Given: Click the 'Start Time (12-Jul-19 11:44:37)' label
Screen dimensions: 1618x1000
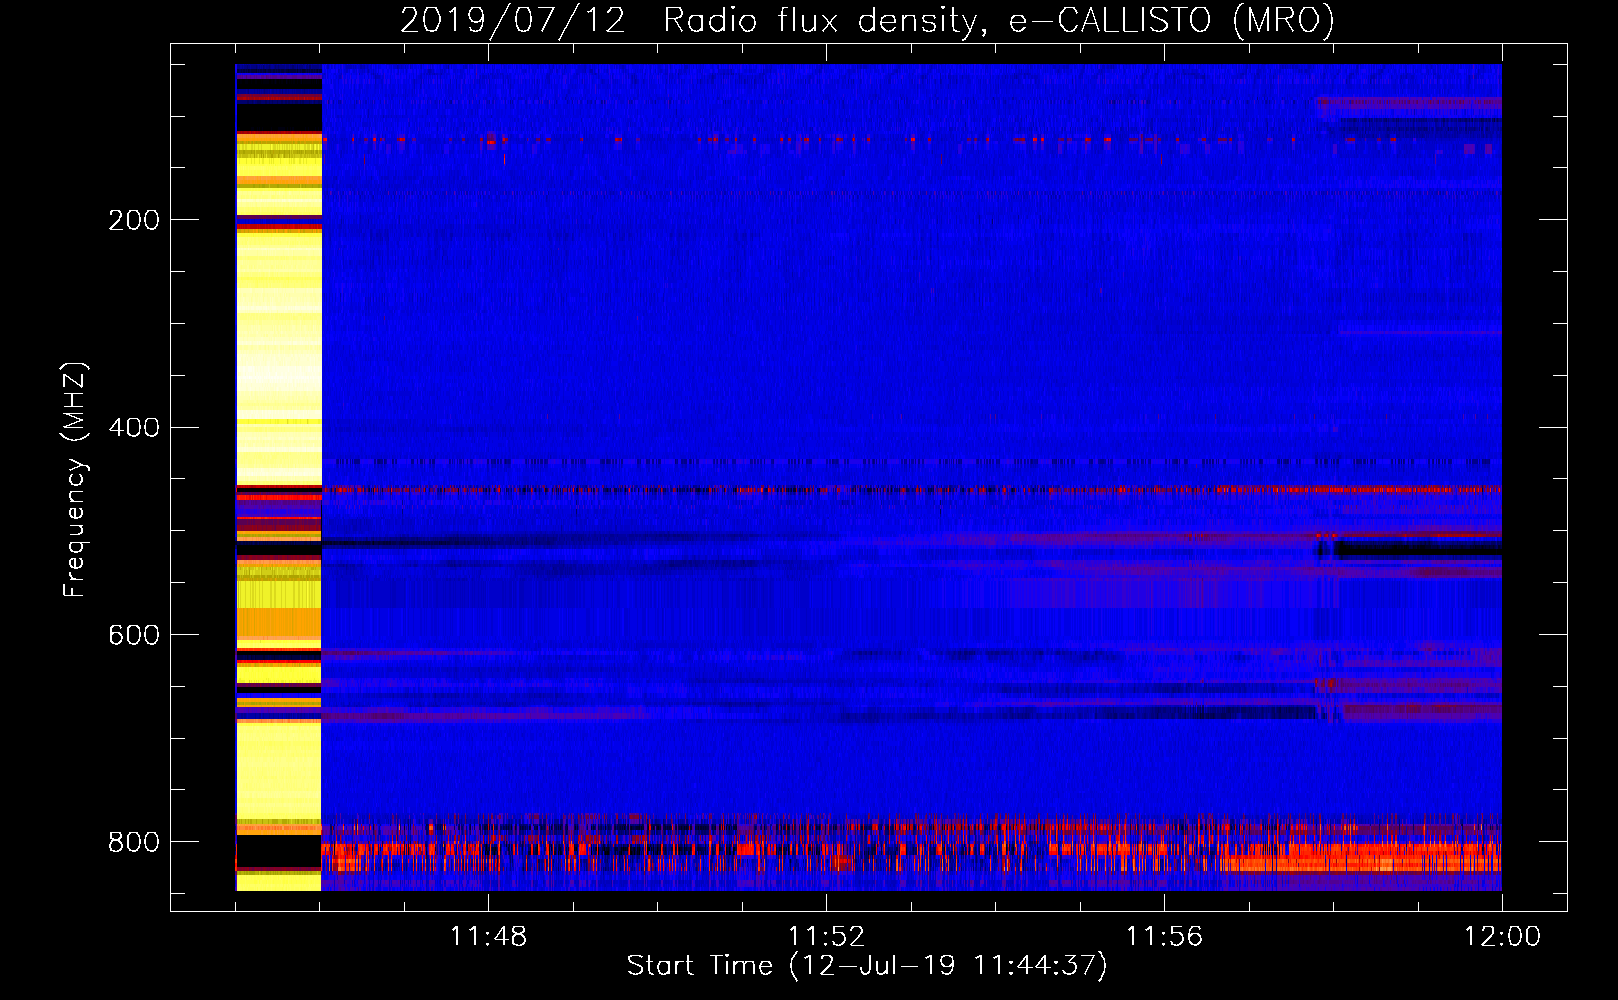Looking at the screenshot, I should [867, 966].
